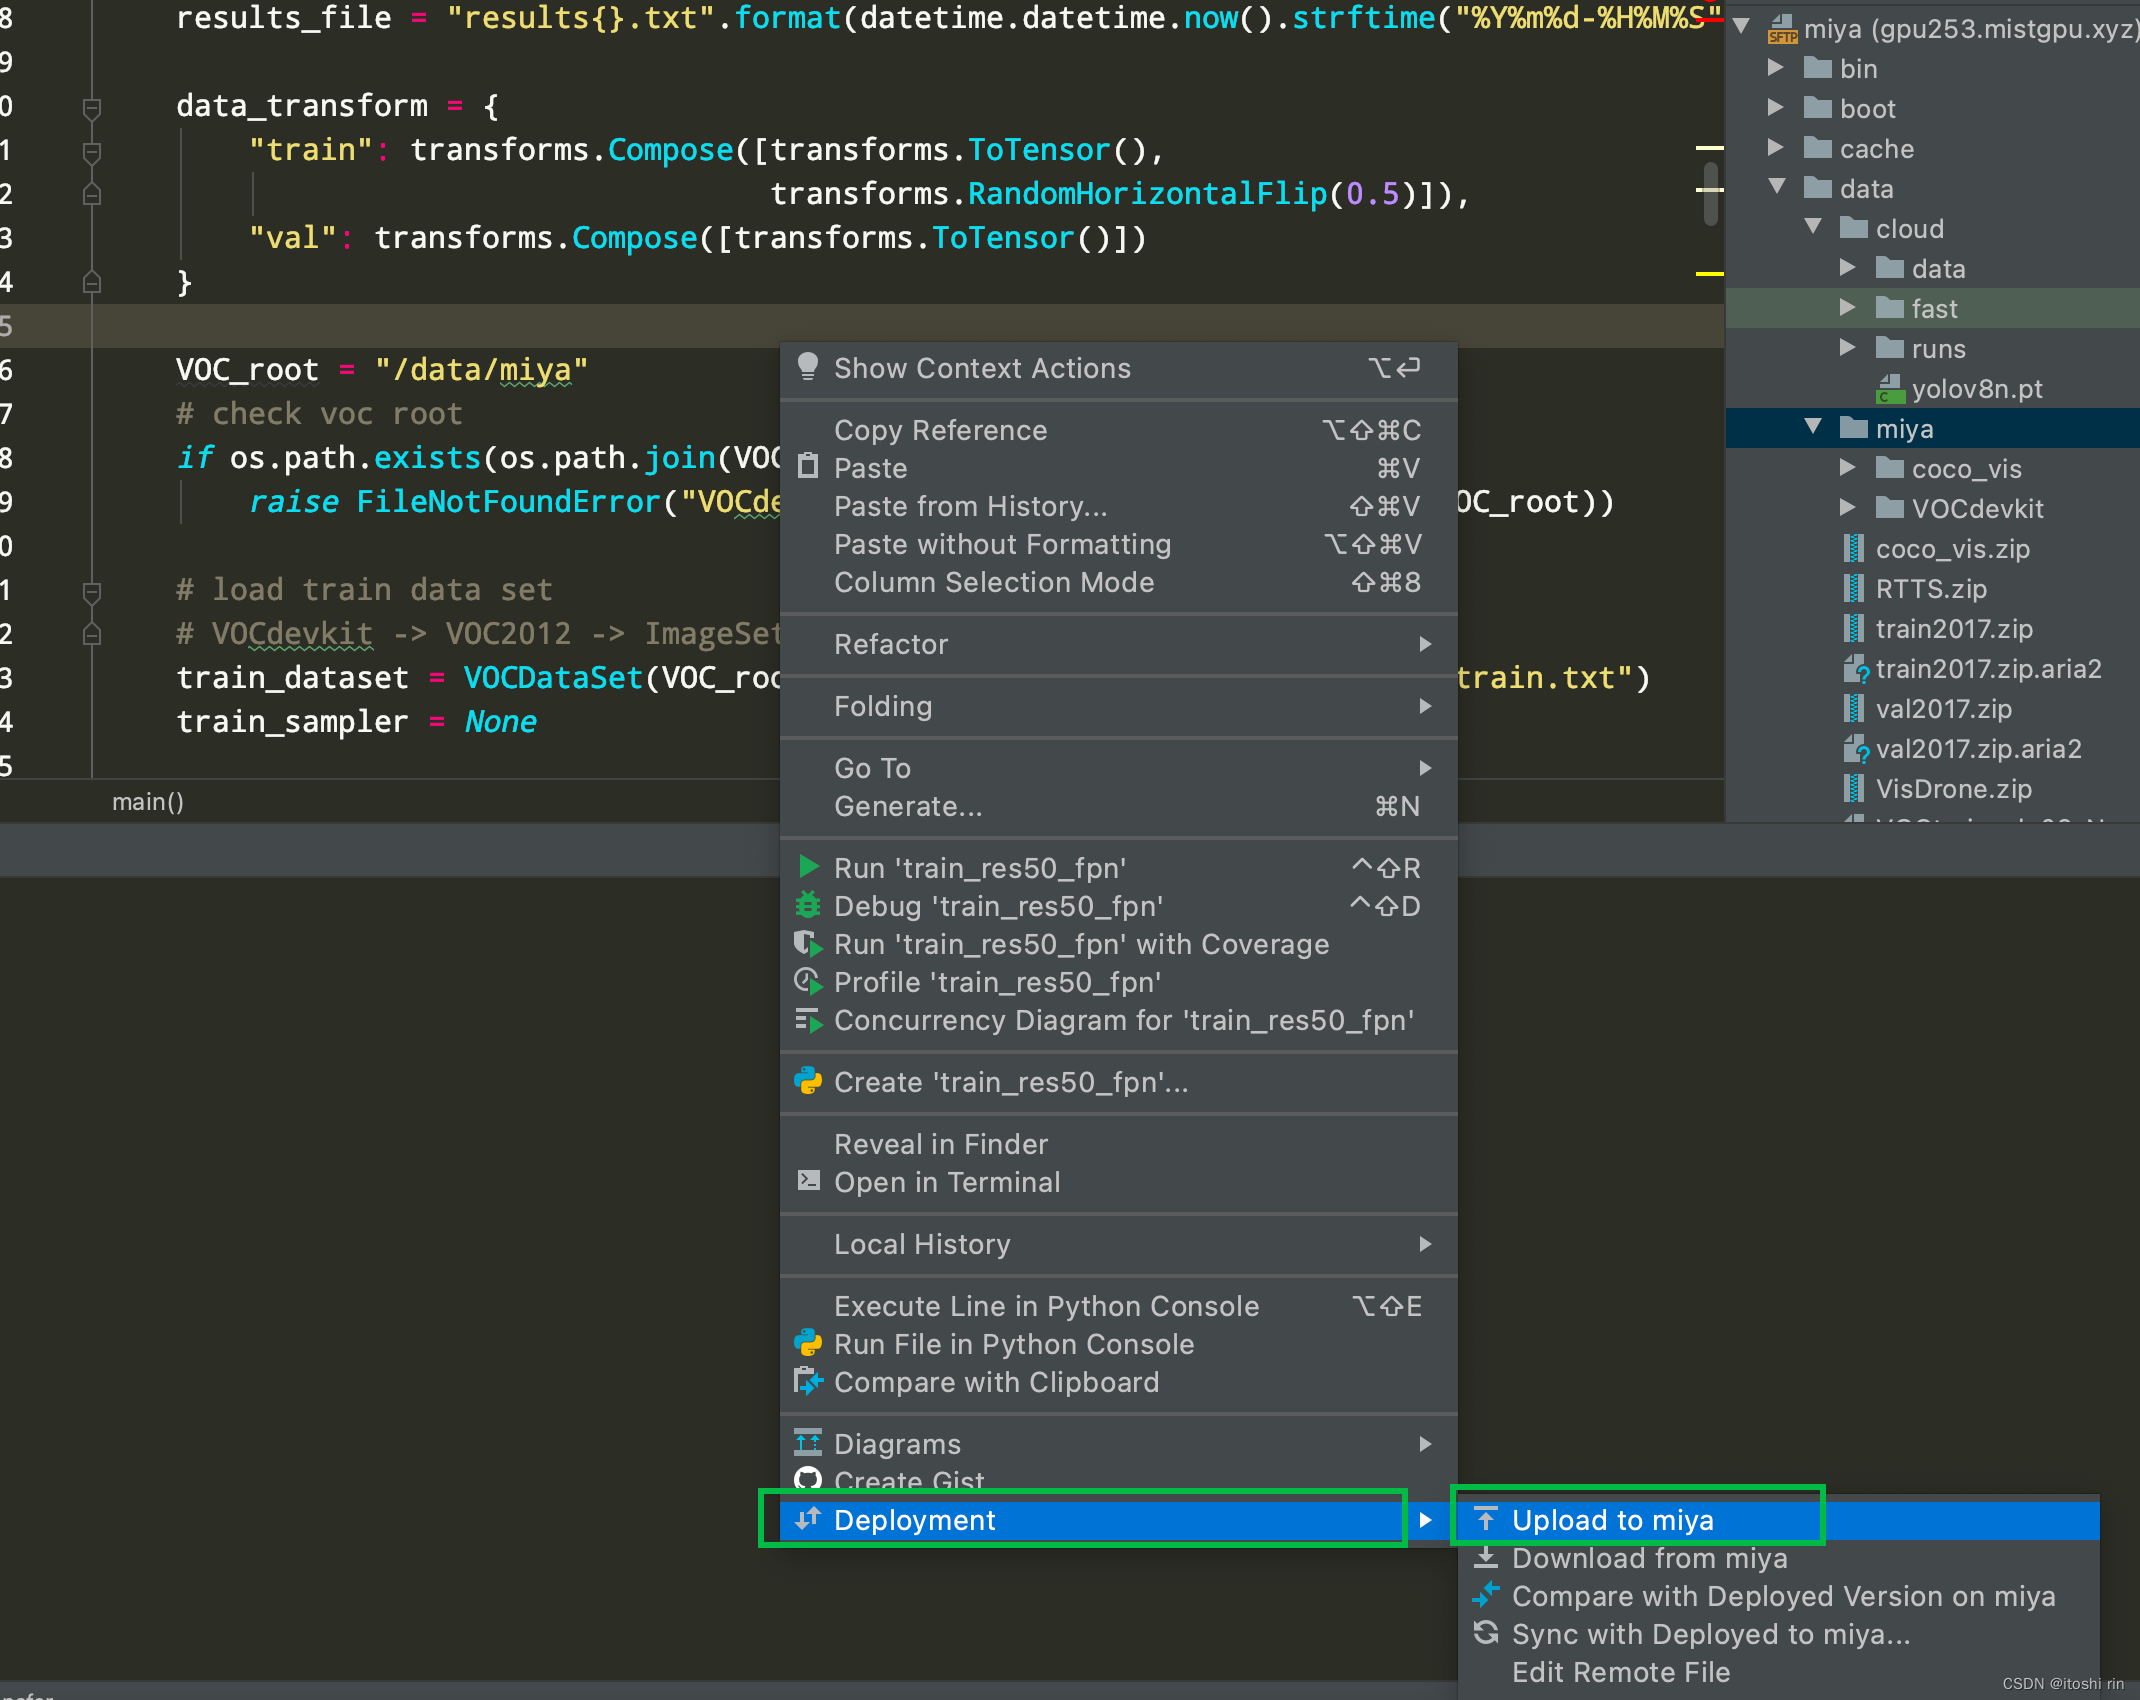The image size is (2140, 1700).
Task: Click the green Run triangle icon
Action: point(809,866)
